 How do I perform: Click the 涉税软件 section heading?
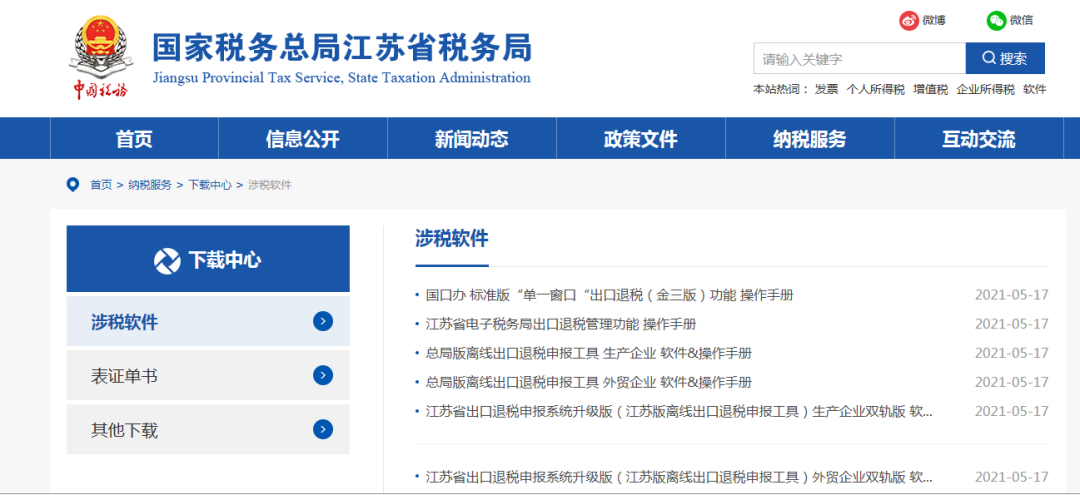(452, 239)
